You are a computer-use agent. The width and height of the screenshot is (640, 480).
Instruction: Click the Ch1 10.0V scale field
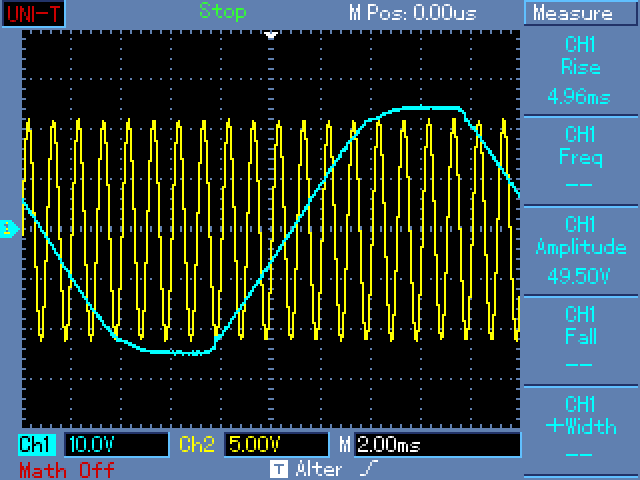116,444
